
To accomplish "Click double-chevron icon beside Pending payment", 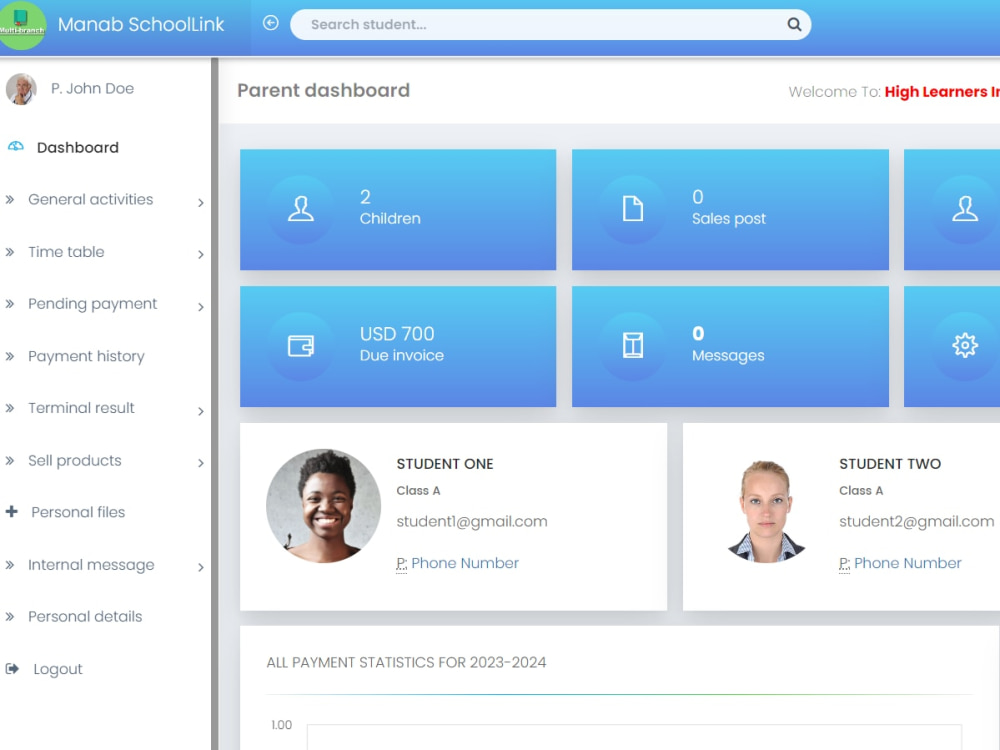I will pos(10,304).
